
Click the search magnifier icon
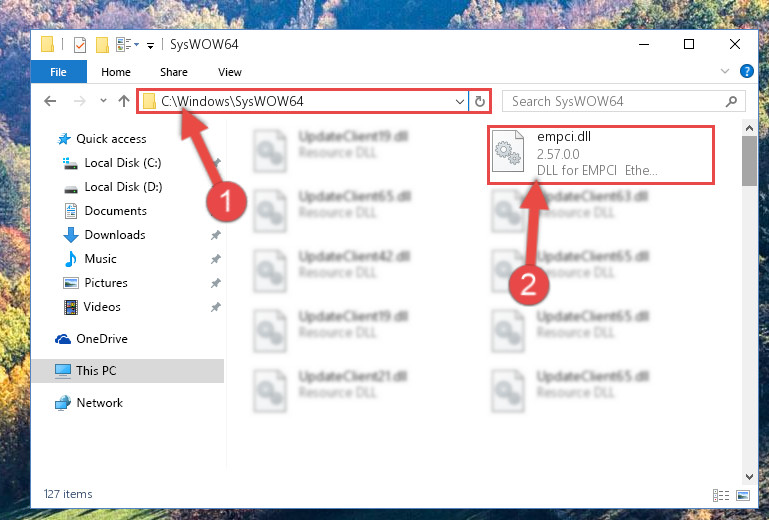(731, 102)
